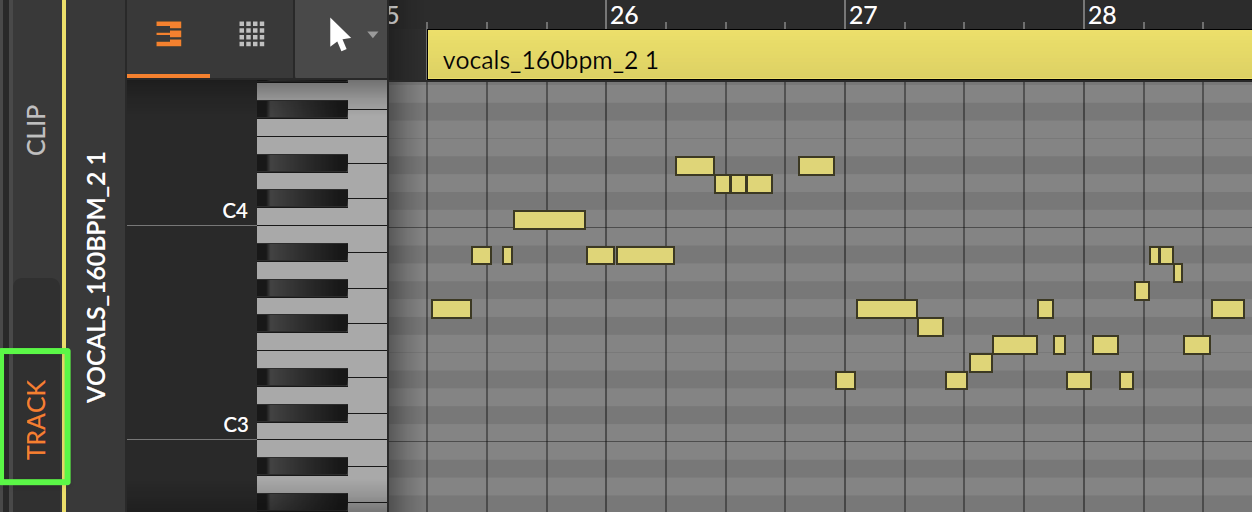Screen dimensions: 1252x512
Task: Select the lowest note just before bar 27
Action: [x=845, y=380]
